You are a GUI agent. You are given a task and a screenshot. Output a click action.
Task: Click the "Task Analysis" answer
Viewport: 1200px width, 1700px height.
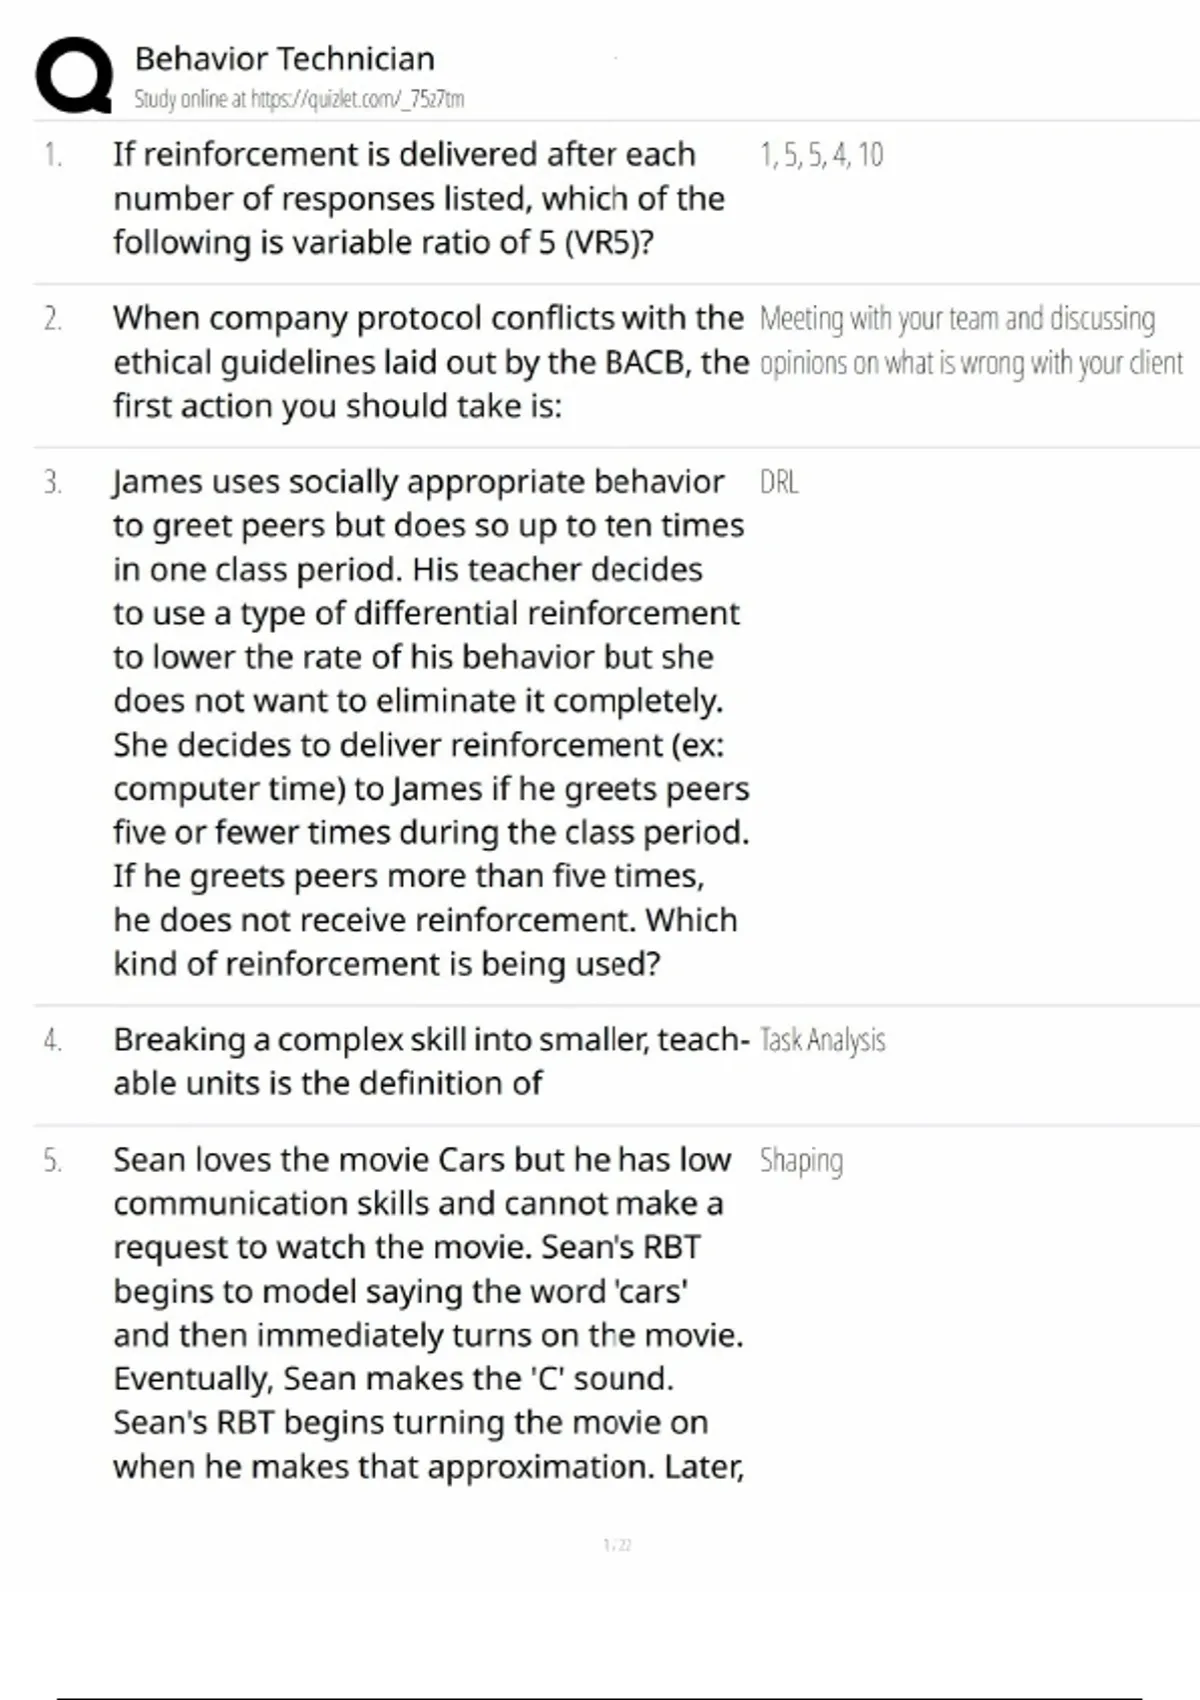(822, 1041)
